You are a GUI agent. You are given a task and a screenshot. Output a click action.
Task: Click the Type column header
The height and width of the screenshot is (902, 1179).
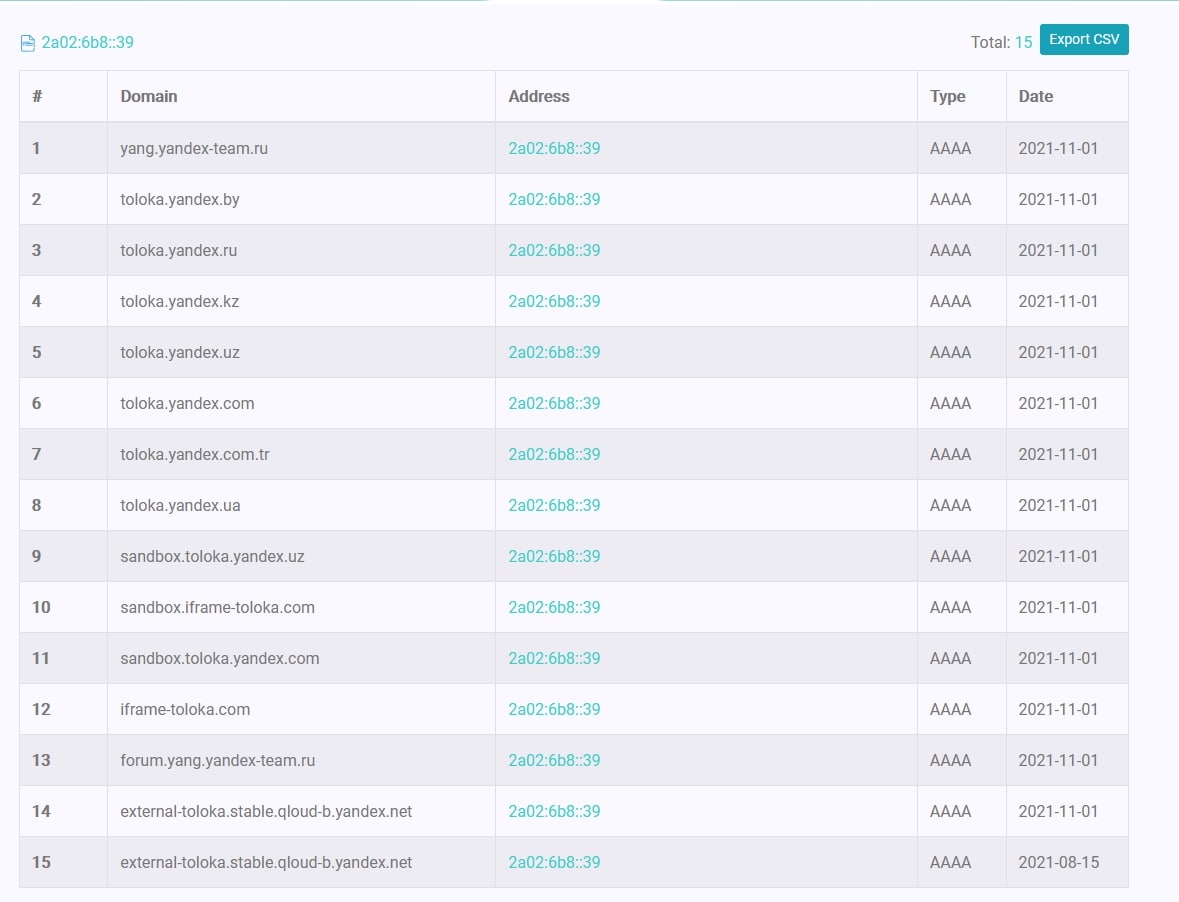point(947,96)
